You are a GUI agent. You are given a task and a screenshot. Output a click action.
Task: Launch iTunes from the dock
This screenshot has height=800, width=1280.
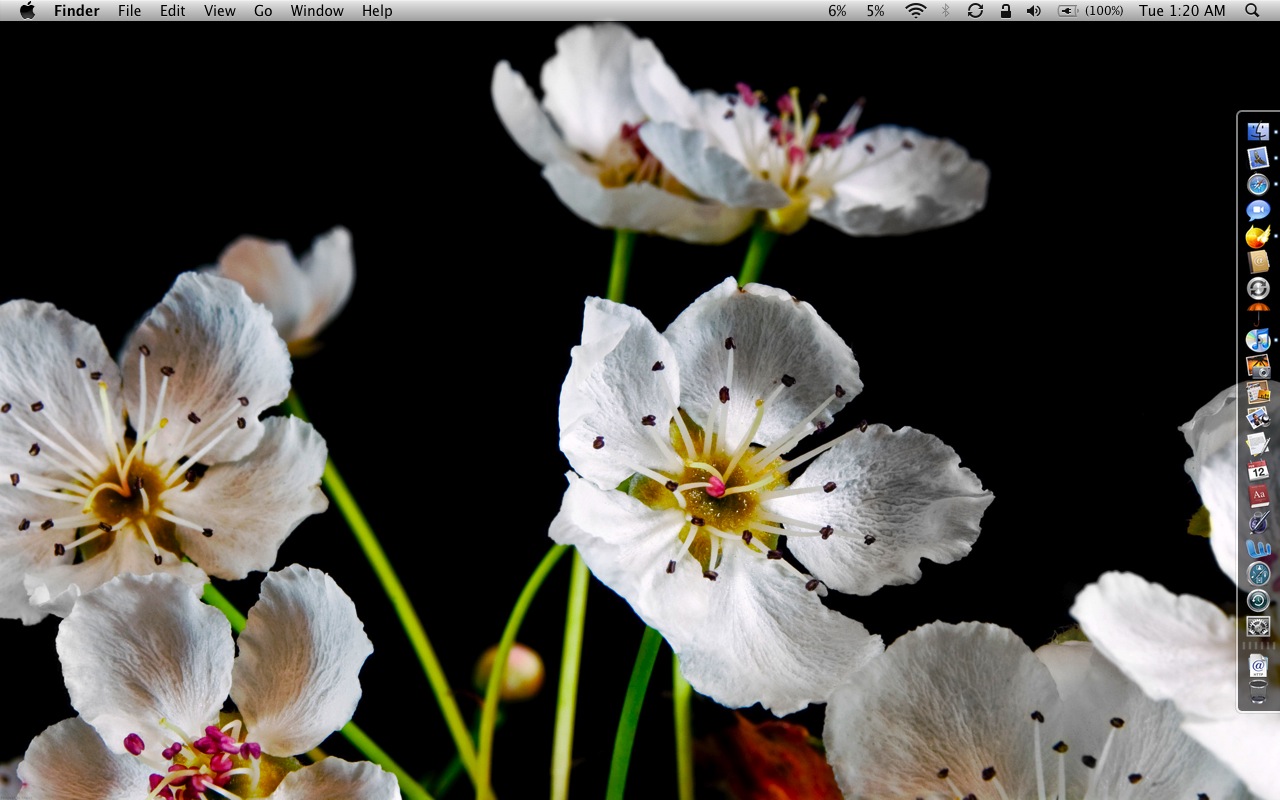(1258, 340)
